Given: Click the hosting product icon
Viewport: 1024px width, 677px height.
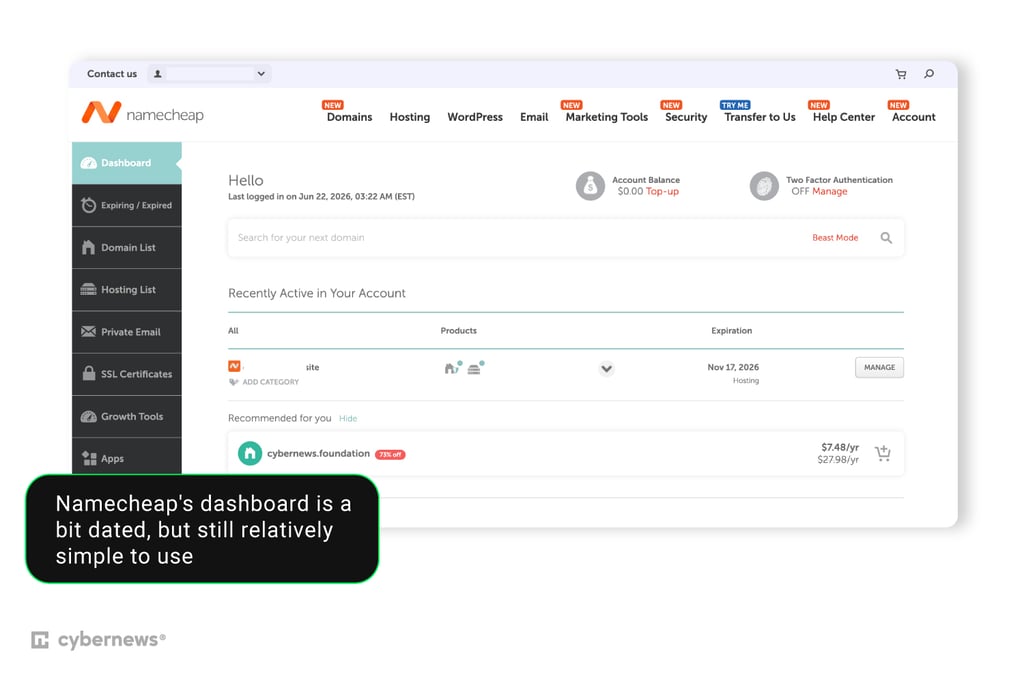Looking at the screenshot, I should point(475,368).
